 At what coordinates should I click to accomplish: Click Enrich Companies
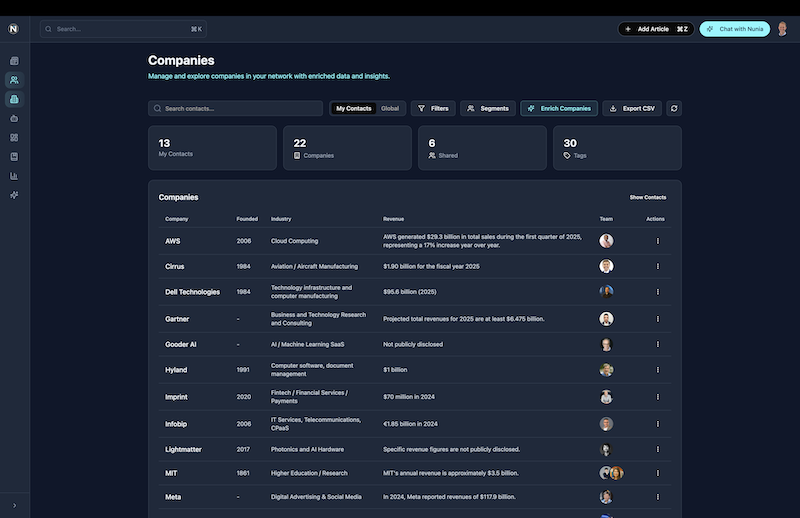coord(559,108)
